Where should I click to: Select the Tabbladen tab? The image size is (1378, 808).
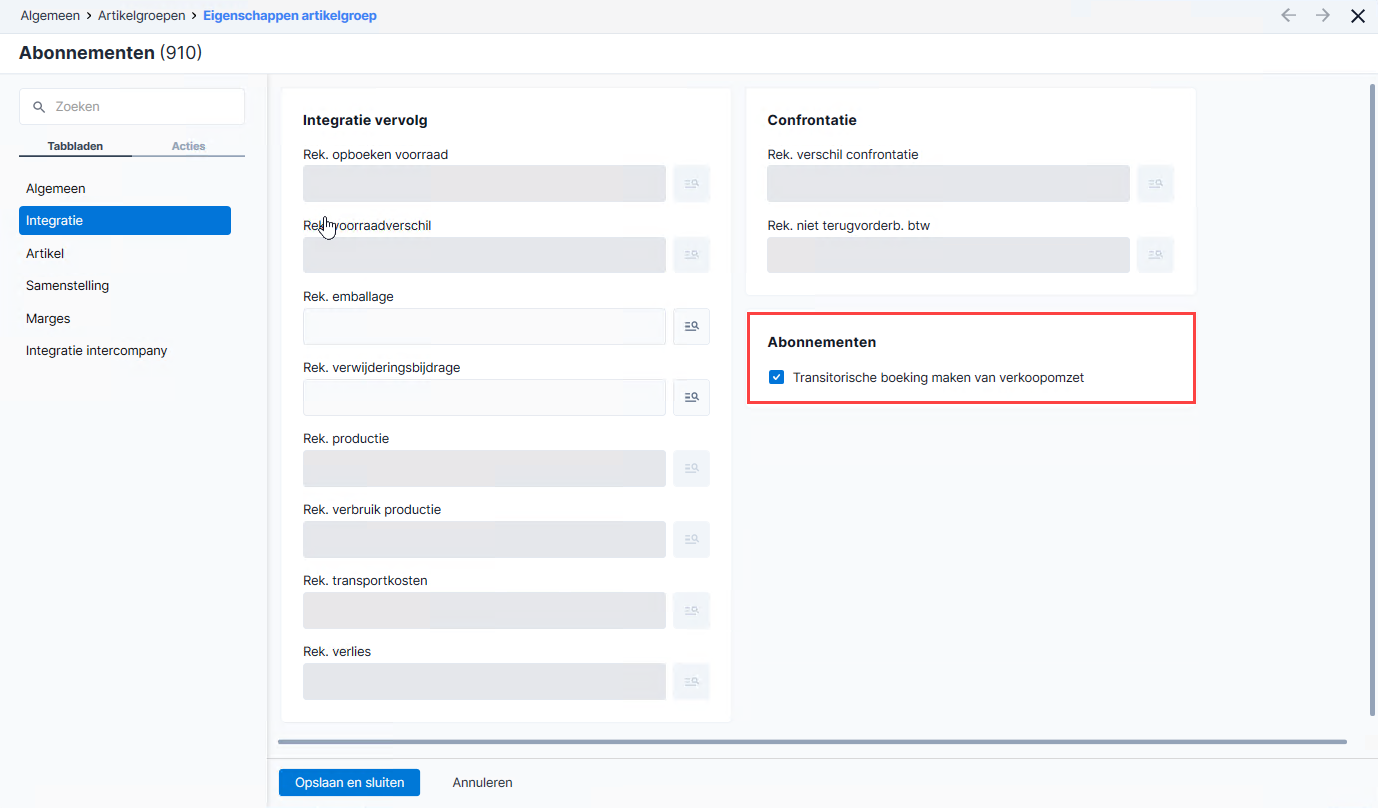pyautogui.click(x=75, y=146)
